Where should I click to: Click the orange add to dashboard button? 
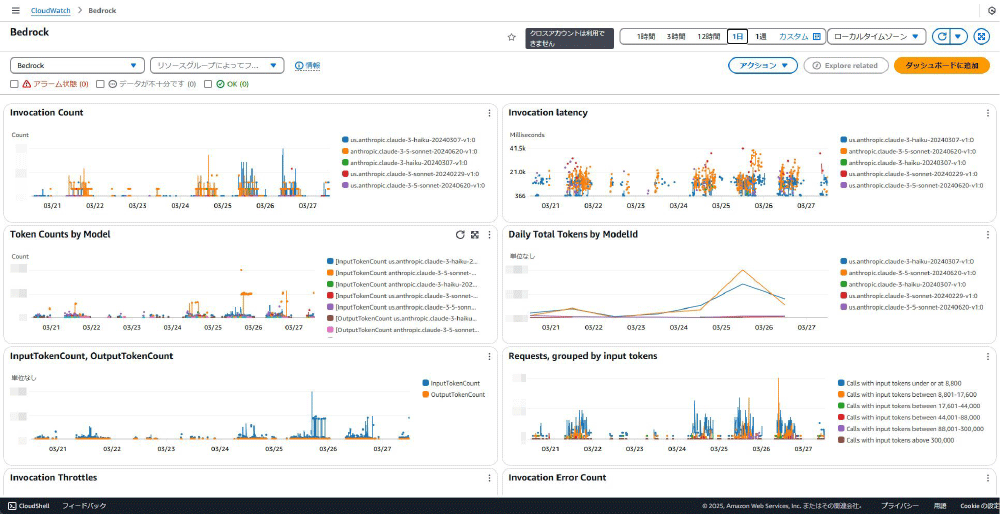(x=941, y=65)
